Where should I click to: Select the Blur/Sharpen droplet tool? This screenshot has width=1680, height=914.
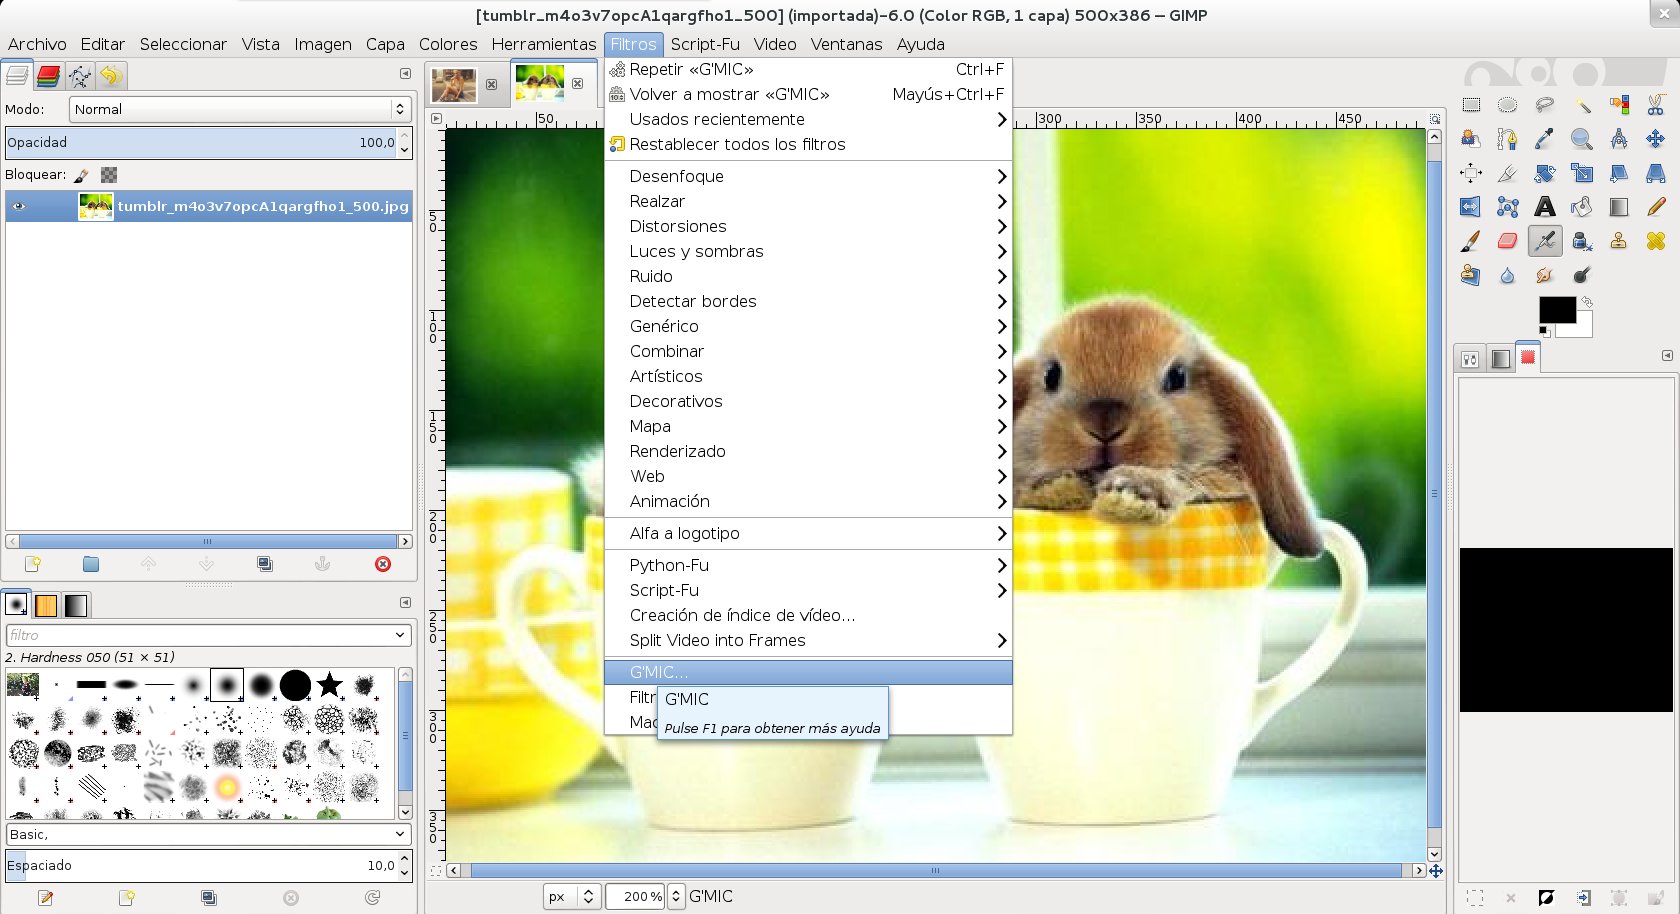tap(1508, 275)
